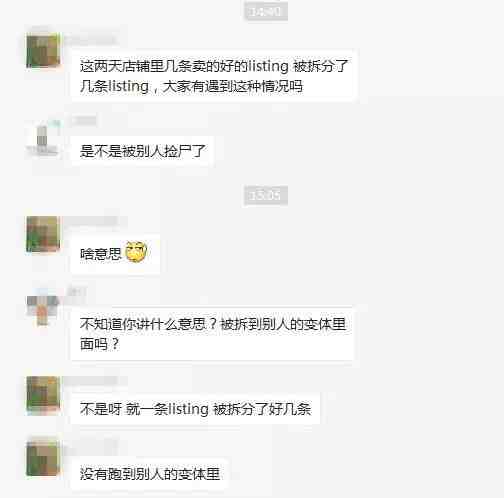Open avatar beside 不是呀 就一条listing message
Screen dimensions: 504x498
click(43, 395)
